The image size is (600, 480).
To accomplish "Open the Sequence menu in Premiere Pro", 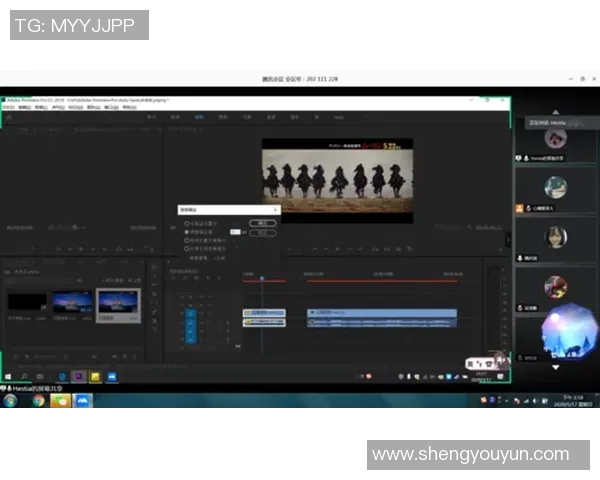I will (x=58, y=107).
